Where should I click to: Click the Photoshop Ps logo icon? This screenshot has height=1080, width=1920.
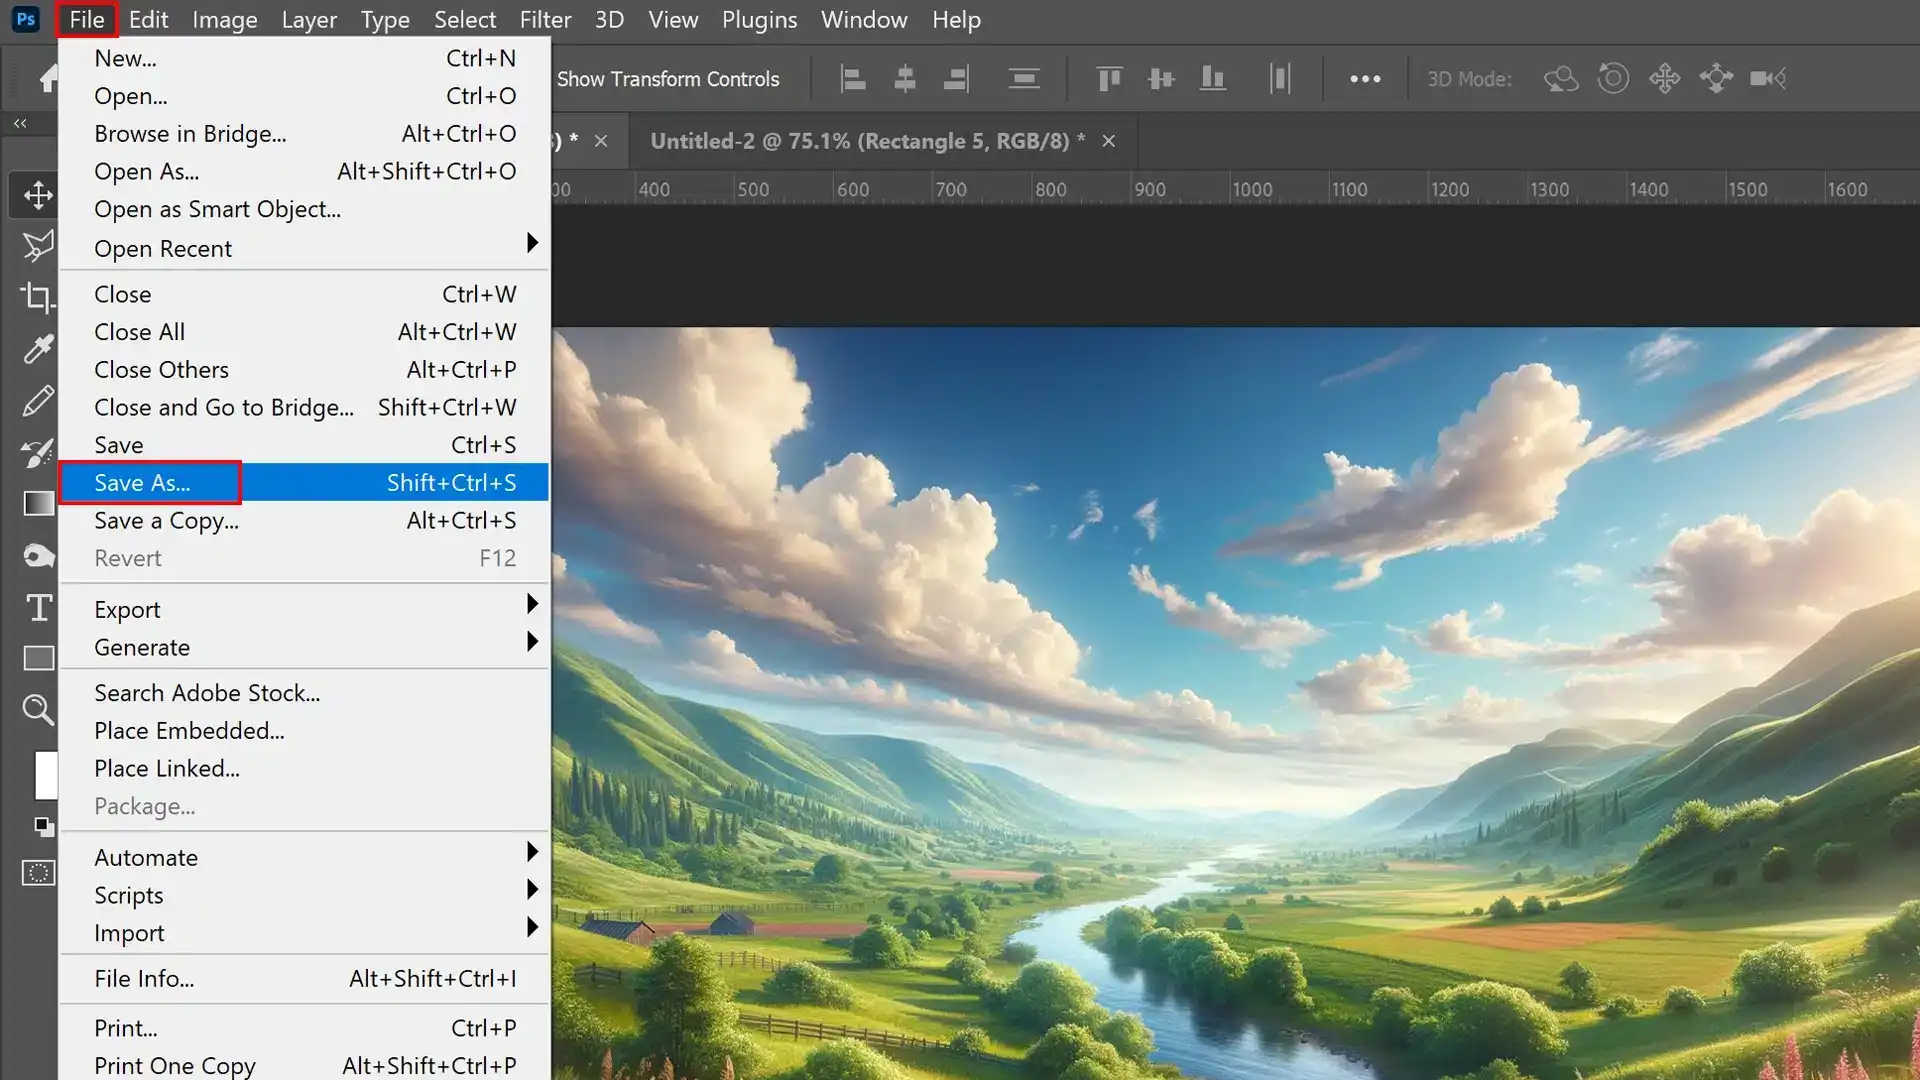coord(26,19)
